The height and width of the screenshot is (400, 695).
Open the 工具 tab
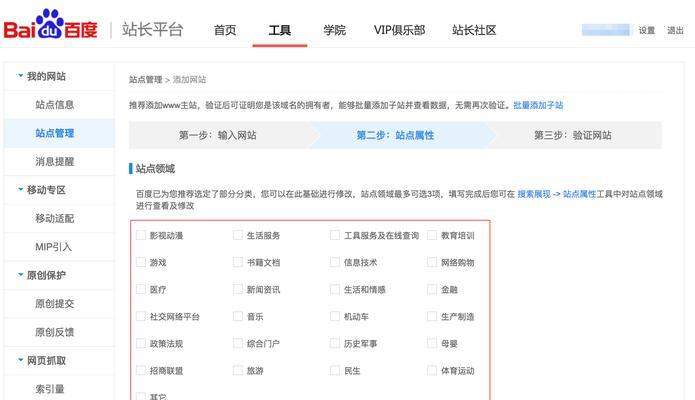280,30
